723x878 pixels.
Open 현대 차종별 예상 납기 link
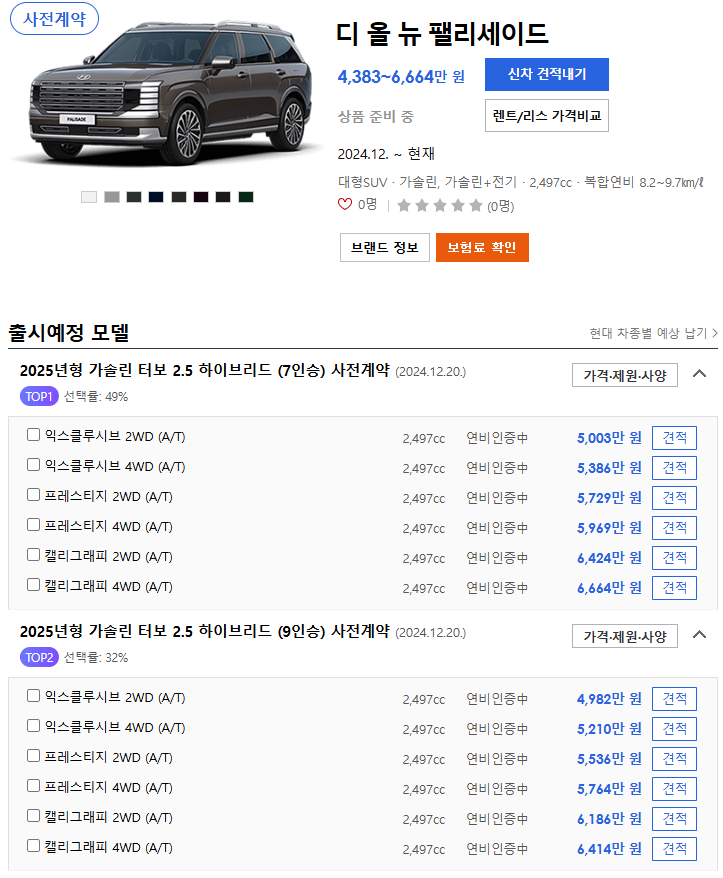654,333
